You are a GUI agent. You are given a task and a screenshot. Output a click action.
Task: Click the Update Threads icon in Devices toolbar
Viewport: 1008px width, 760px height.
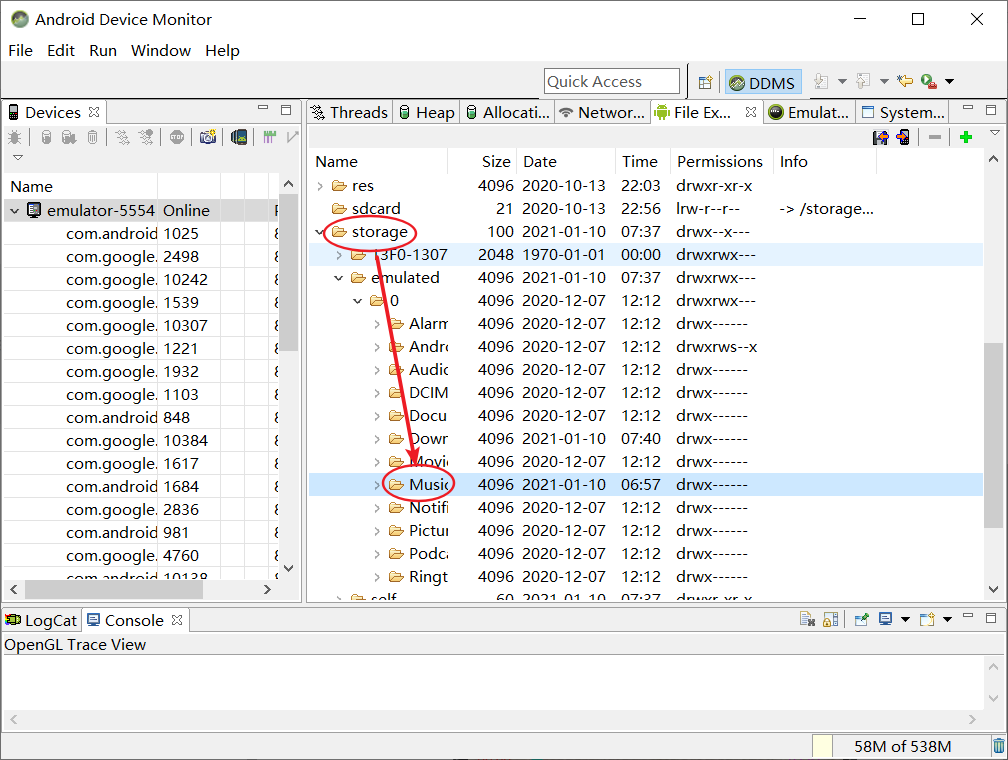122,137
